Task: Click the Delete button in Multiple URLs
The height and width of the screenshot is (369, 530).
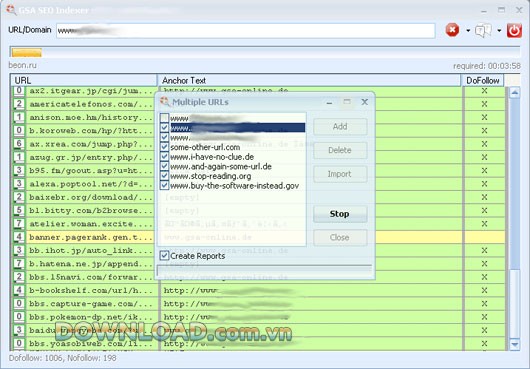Action: (340, 150)
